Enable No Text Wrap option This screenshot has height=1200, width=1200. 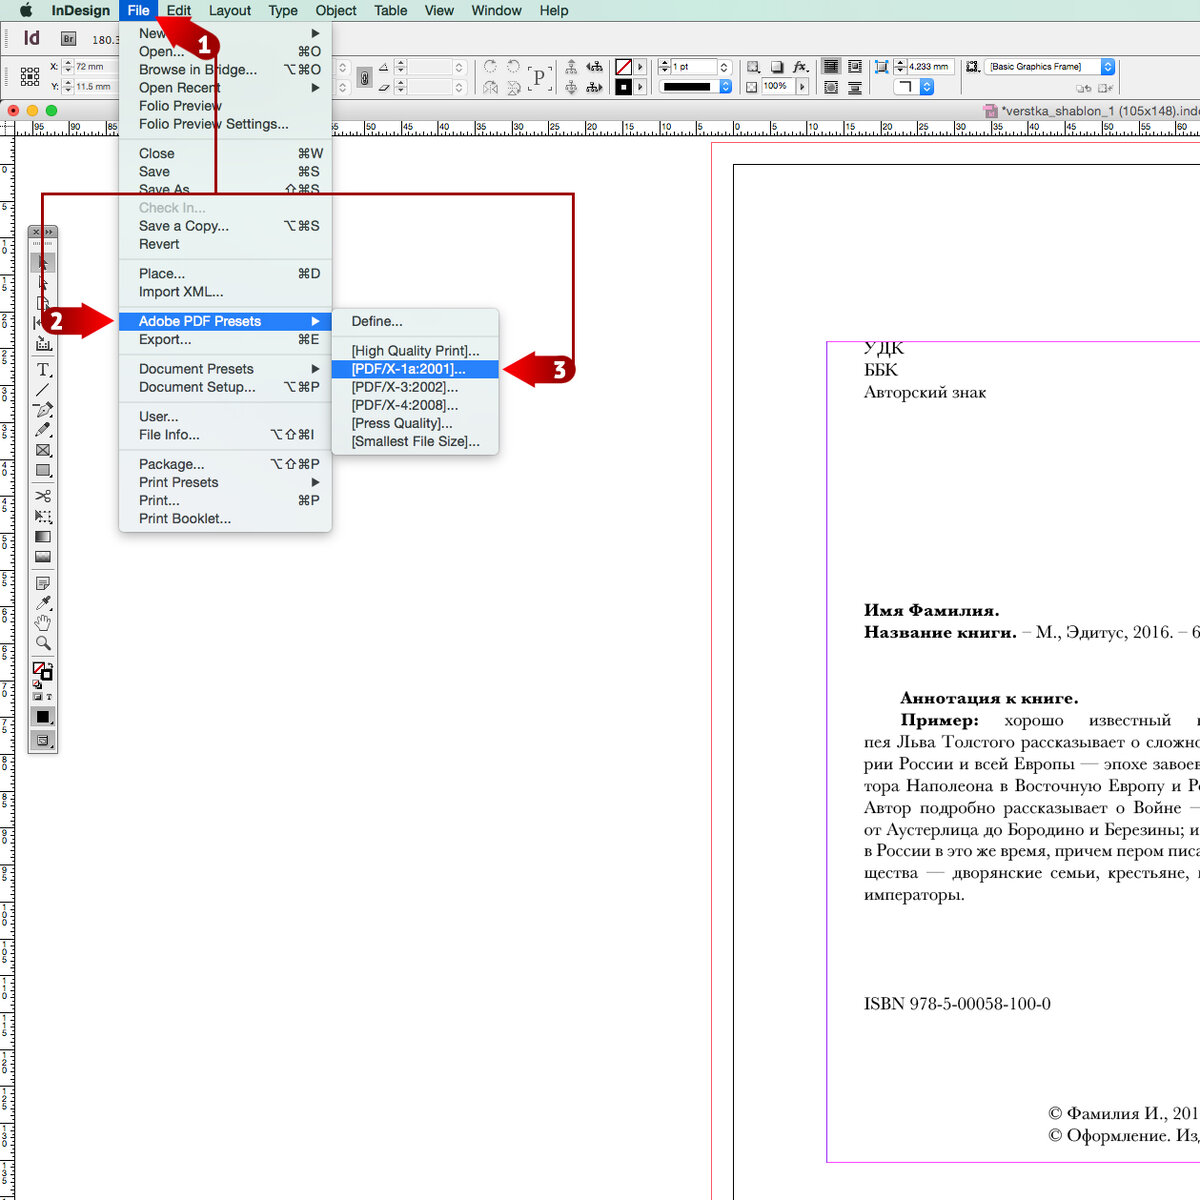831,66
